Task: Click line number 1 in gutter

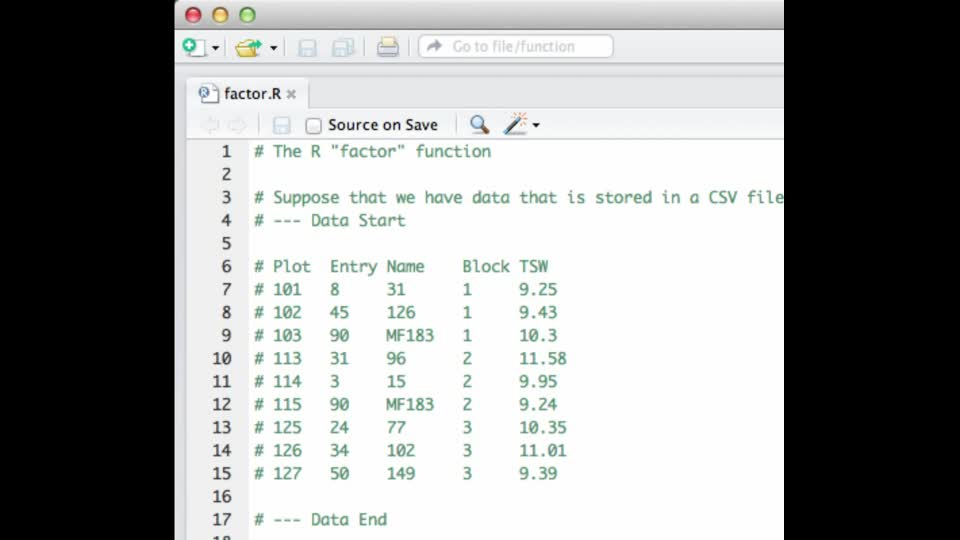Action: pyautogui.click(x=227, y=151)
